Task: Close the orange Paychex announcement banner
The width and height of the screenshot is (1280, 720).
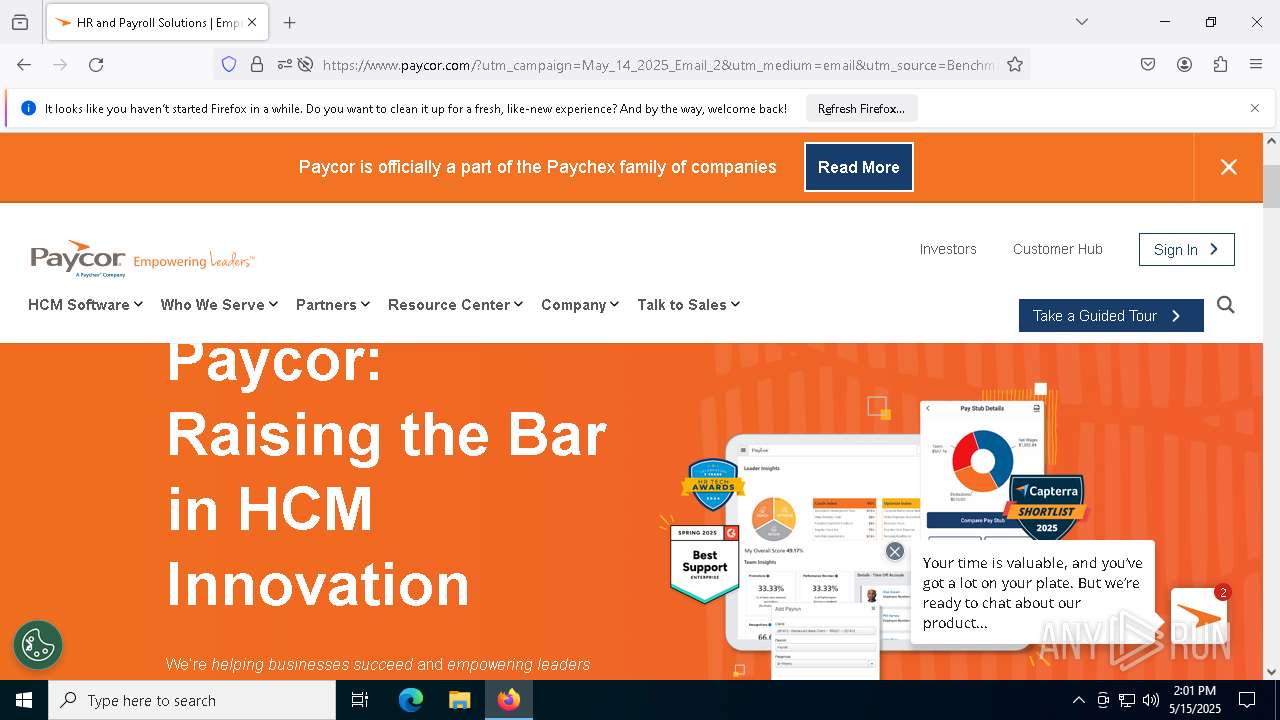Action: click(1229, 167)
